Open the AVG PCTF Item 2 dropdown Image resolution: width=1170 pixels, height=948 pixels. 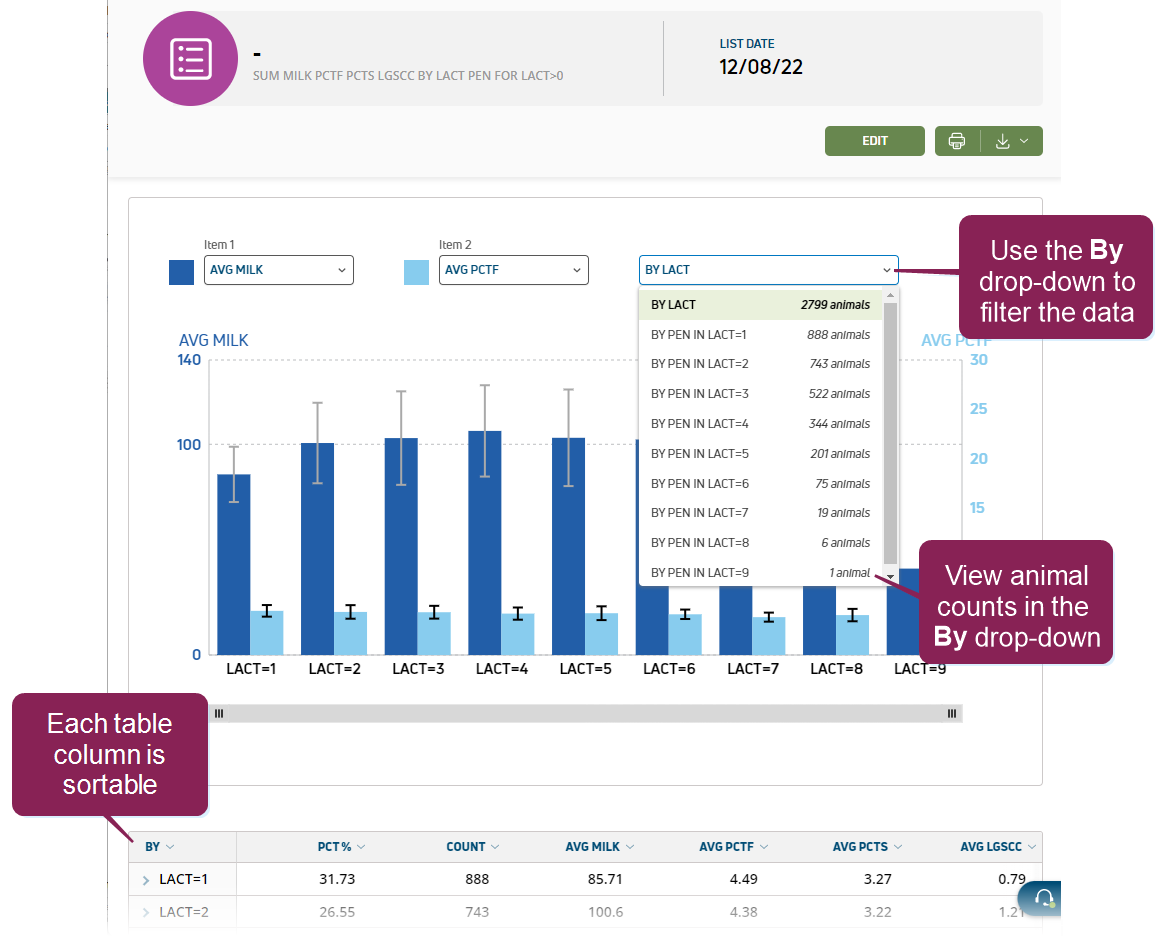[x=513, y=270]
